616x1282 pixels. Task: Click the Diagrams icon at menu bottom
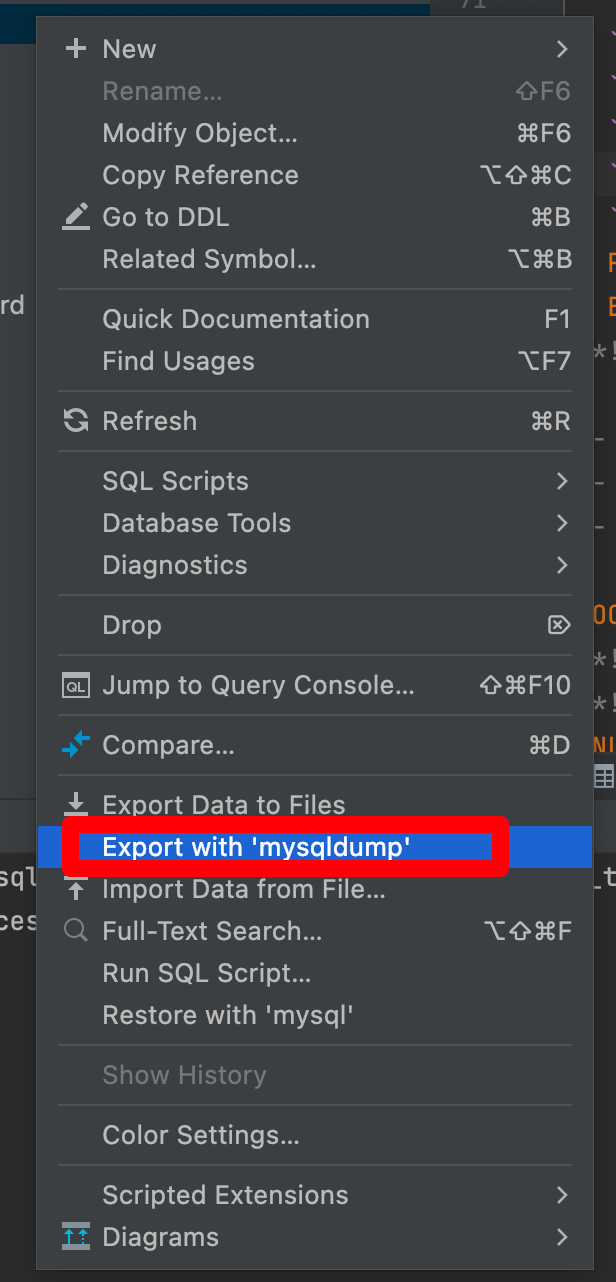click(x=75, y=1237)
